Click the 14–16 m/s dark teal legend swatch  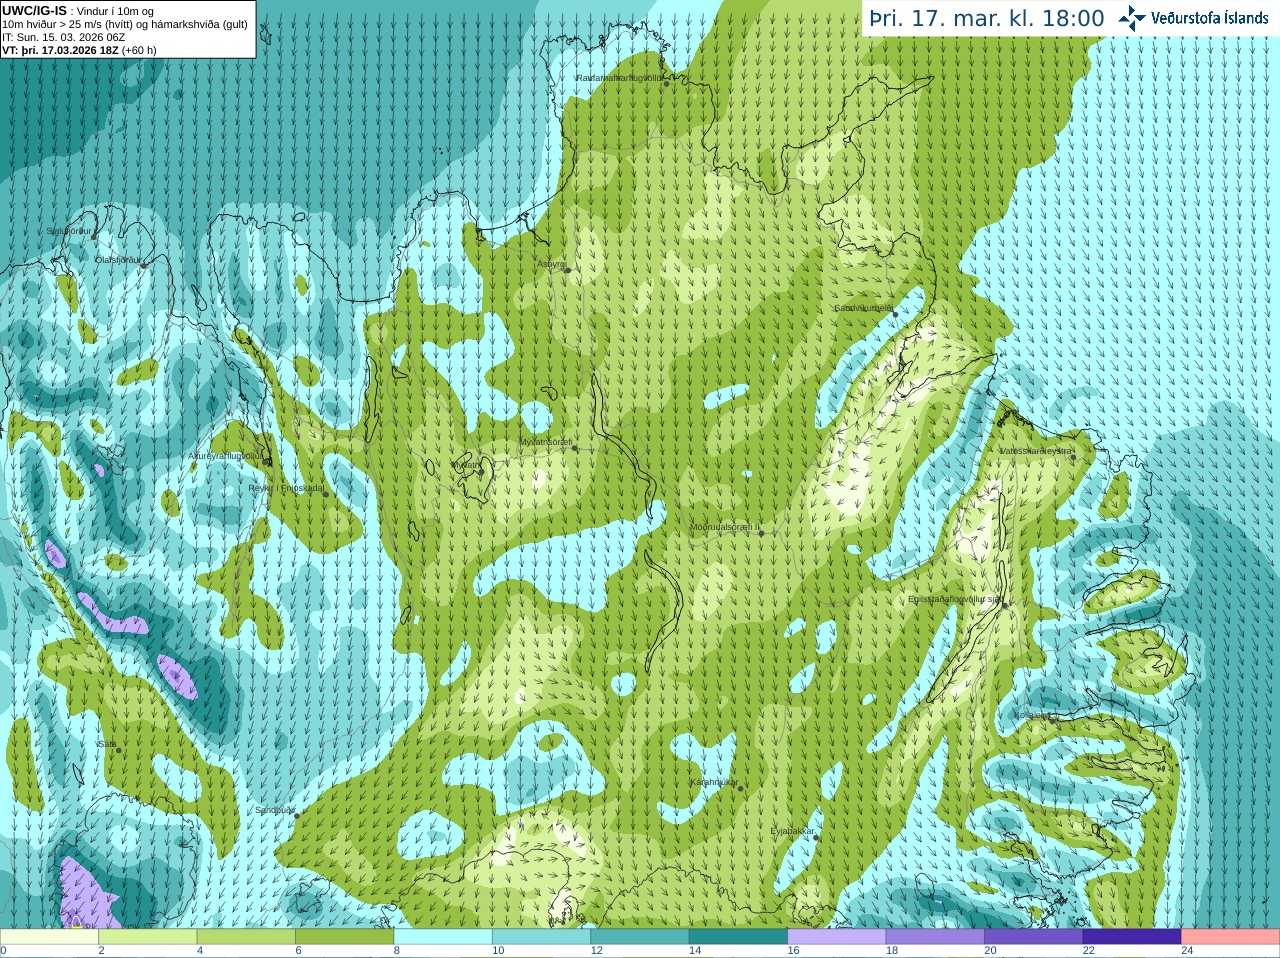coord(738,937)
